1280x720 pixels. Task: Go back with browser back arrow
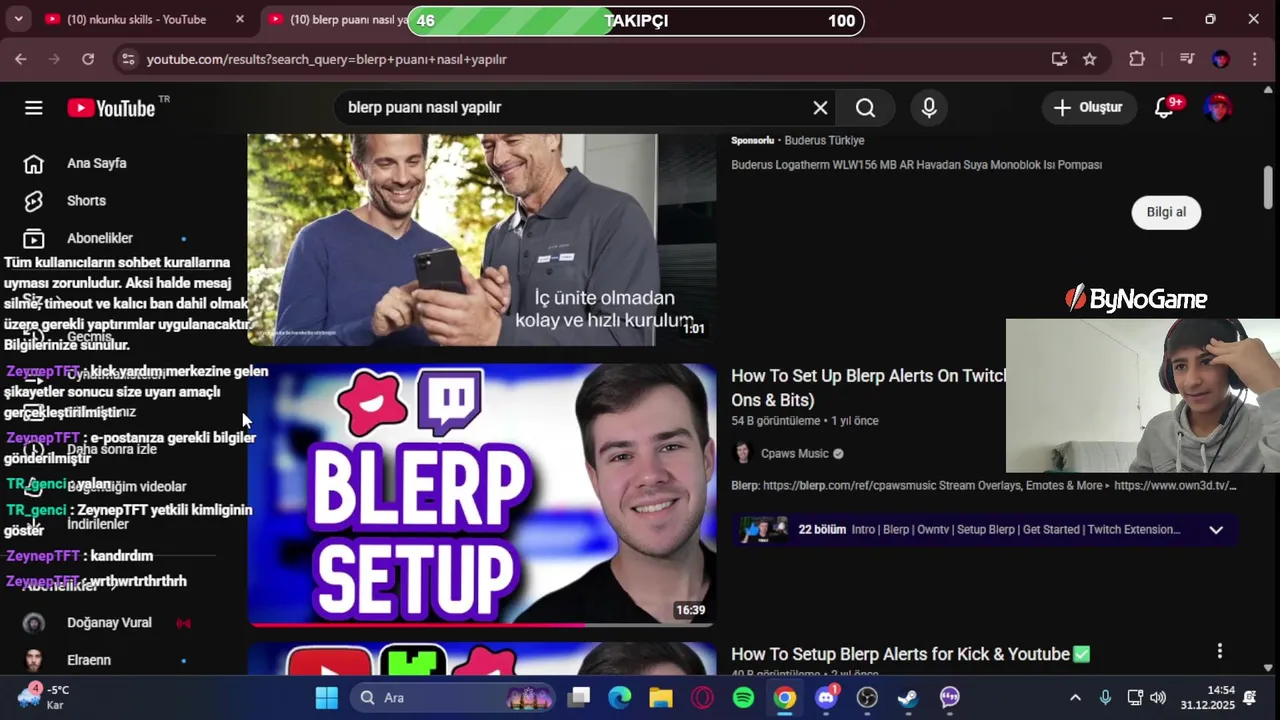click(x=21, y=59)
